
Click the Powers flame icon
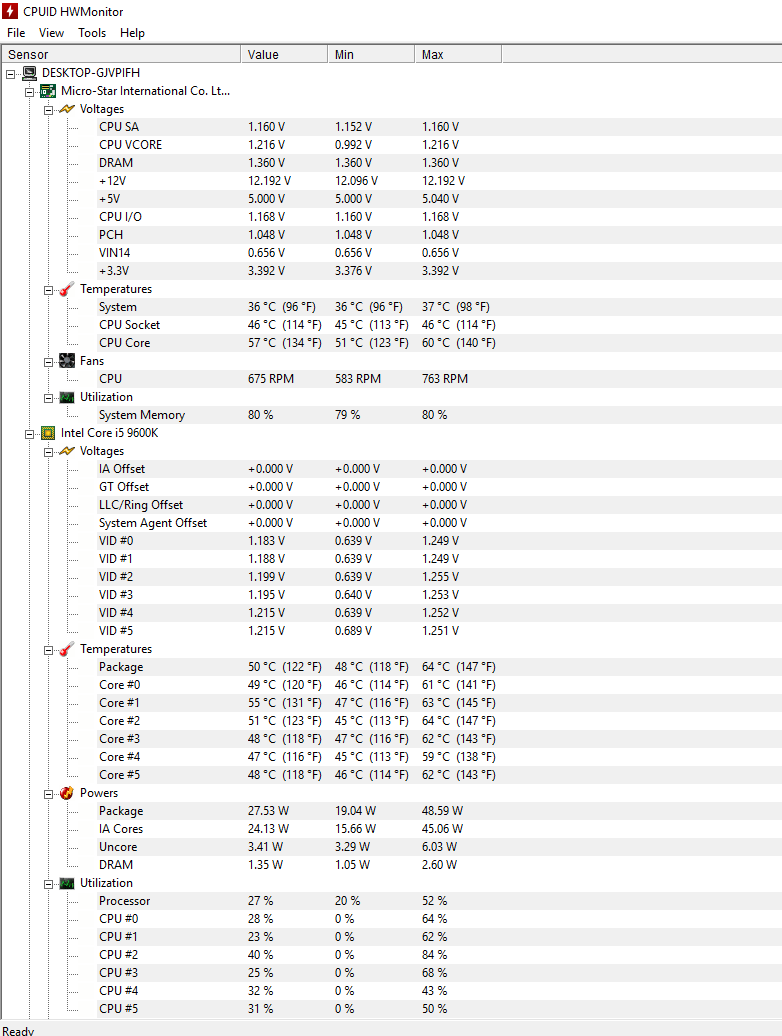67,793
